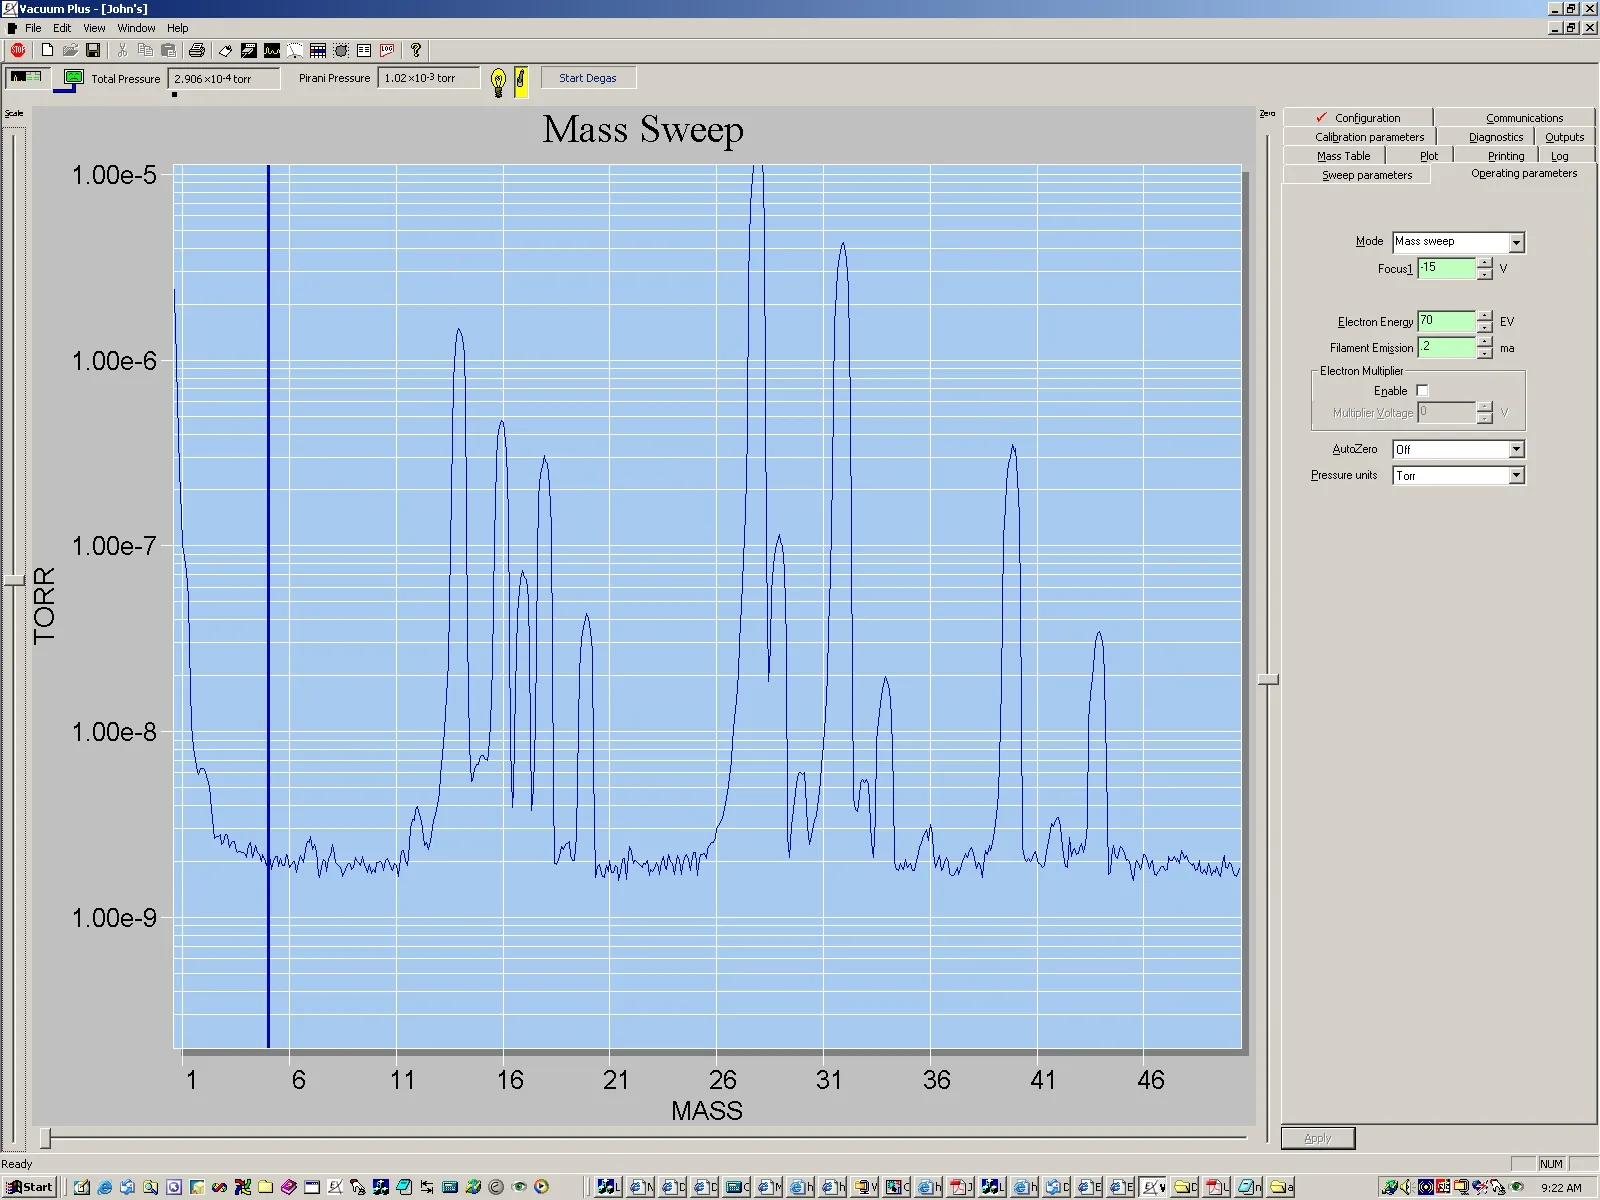
Task: Open a file using folder icon
Action: (70, 50)
